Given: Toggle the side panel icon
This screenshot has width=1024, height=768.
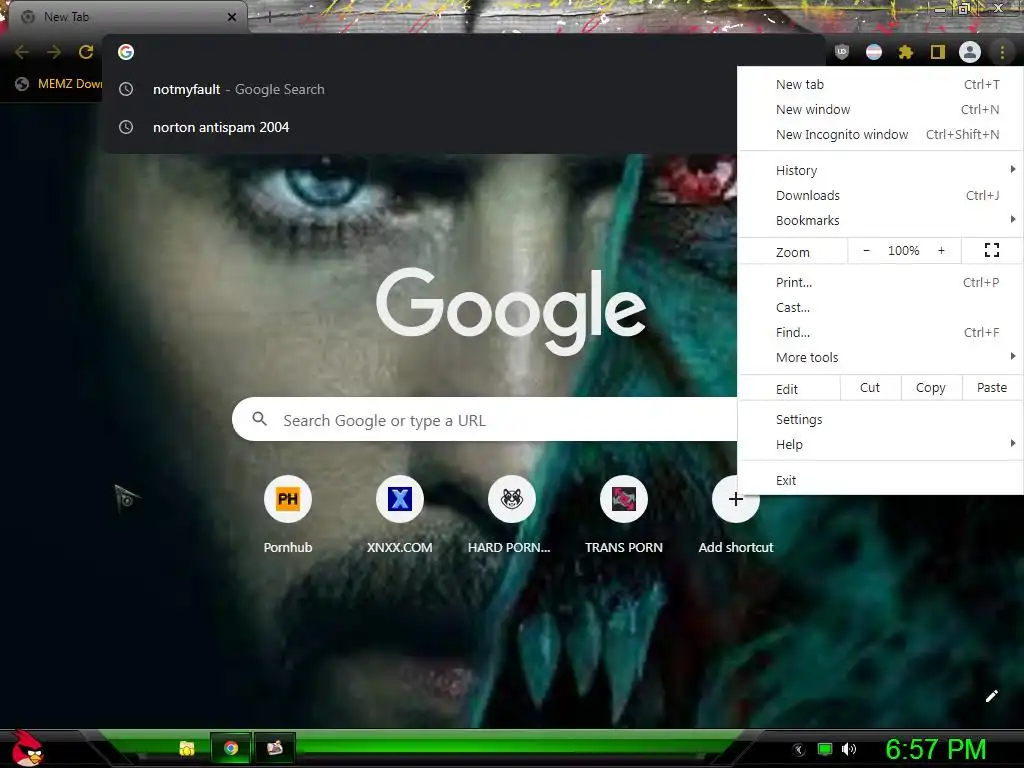Looking at the screenshot, I should (x=938, y=52).
